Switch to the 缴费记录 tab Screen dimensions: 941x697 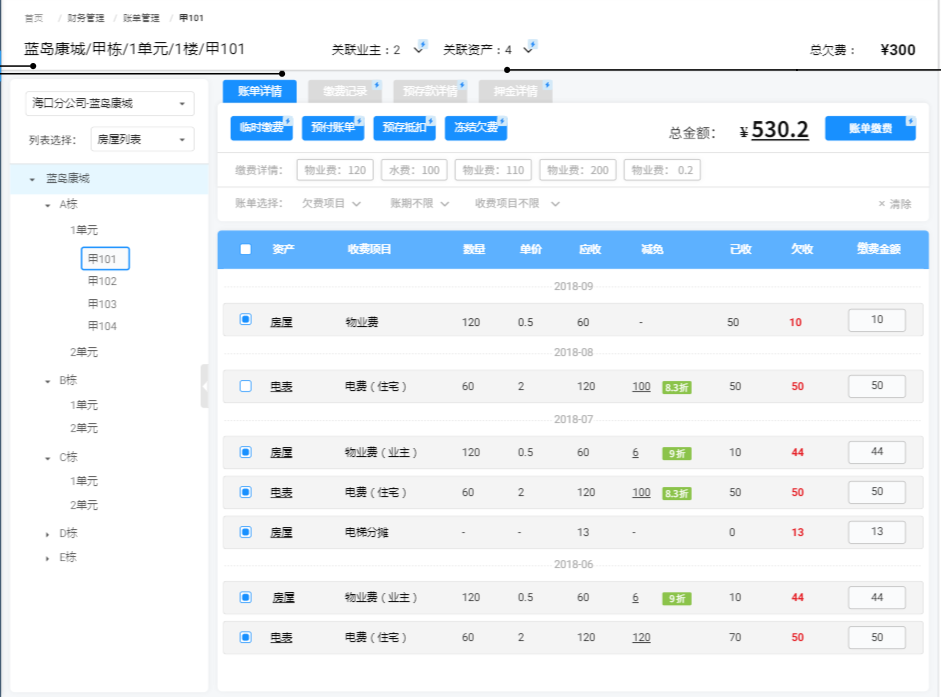tap(345, 91)
